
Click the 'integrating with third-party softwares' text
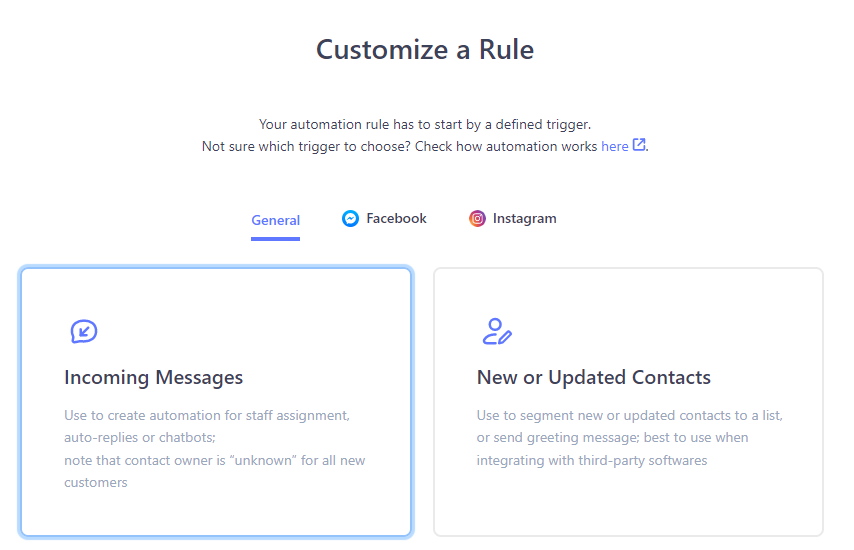592,461
